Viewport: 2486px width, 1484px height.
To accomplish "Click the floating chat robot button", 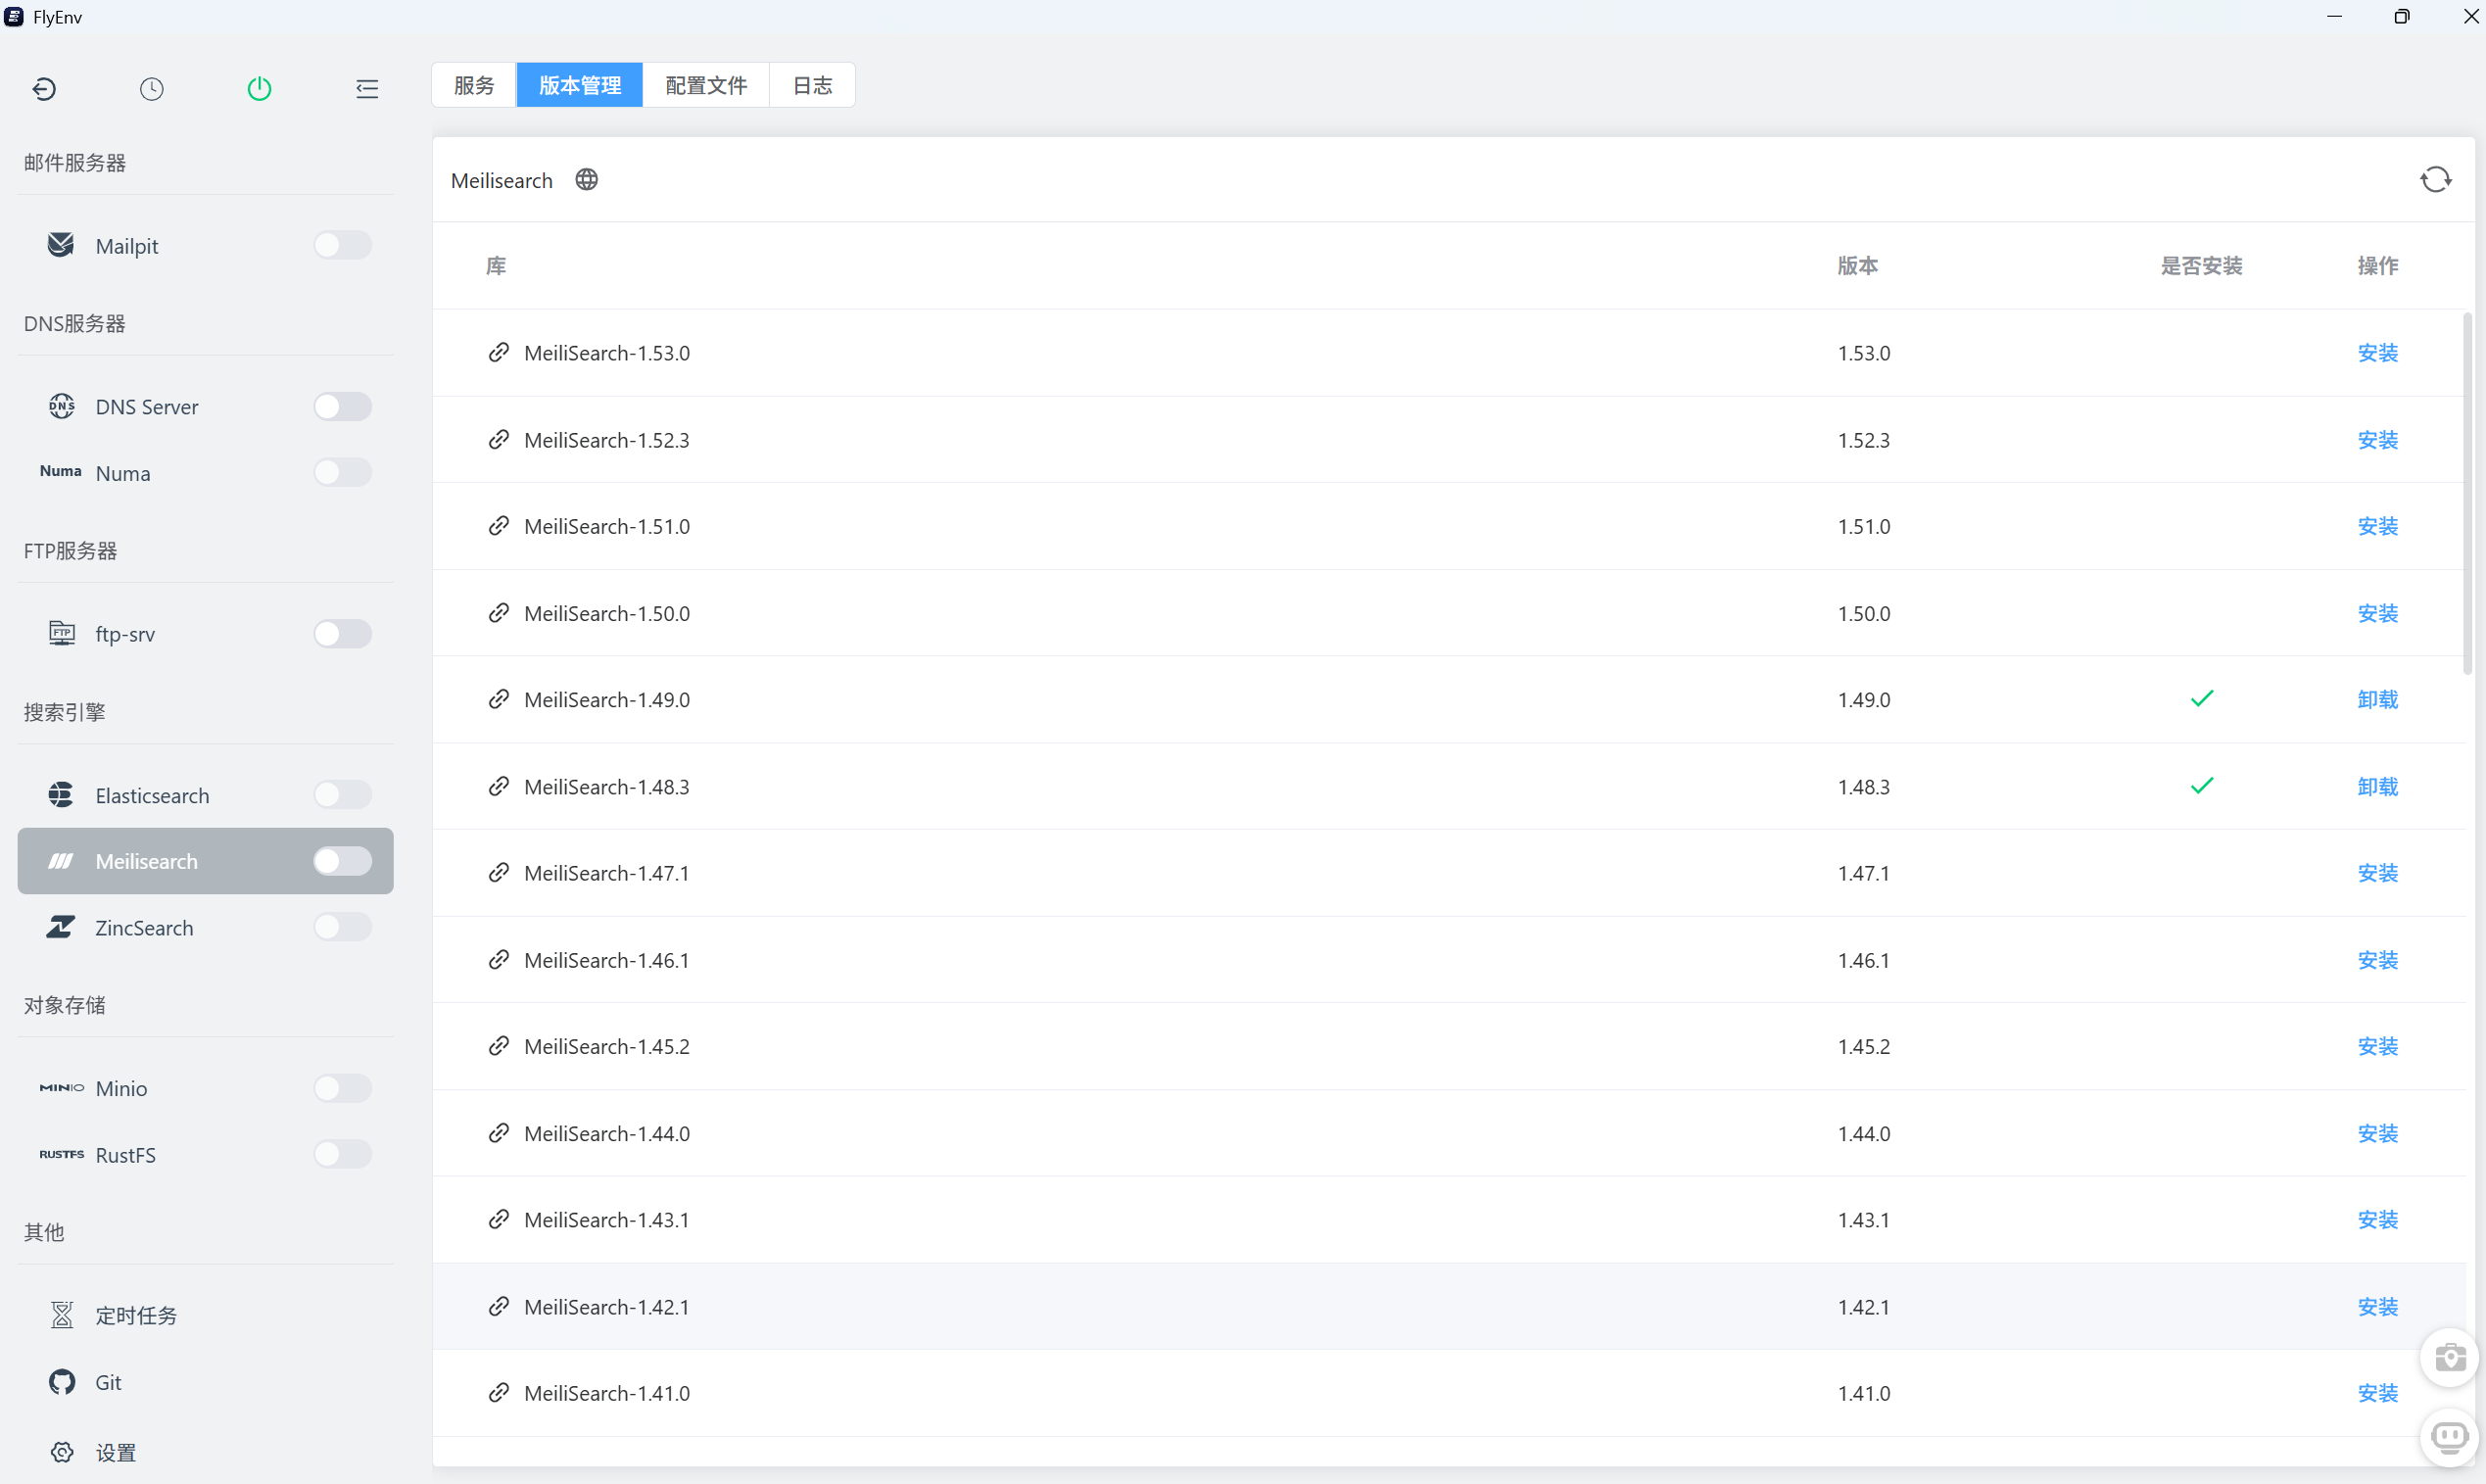I will [x=2450, y=1438].
